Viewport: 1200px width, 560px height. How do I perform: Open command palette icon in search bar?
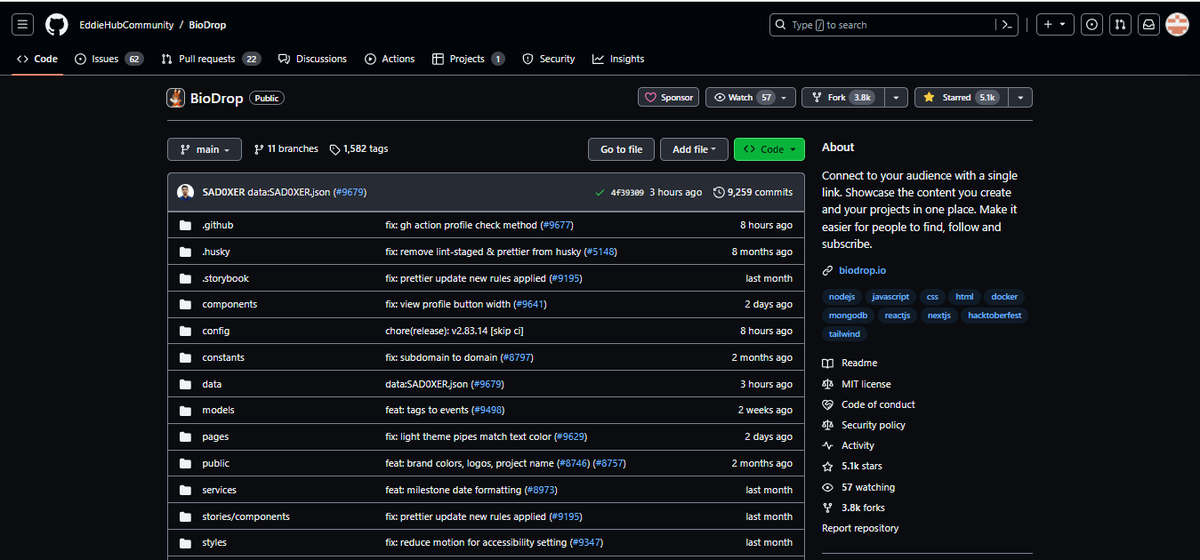[1009, 25]
